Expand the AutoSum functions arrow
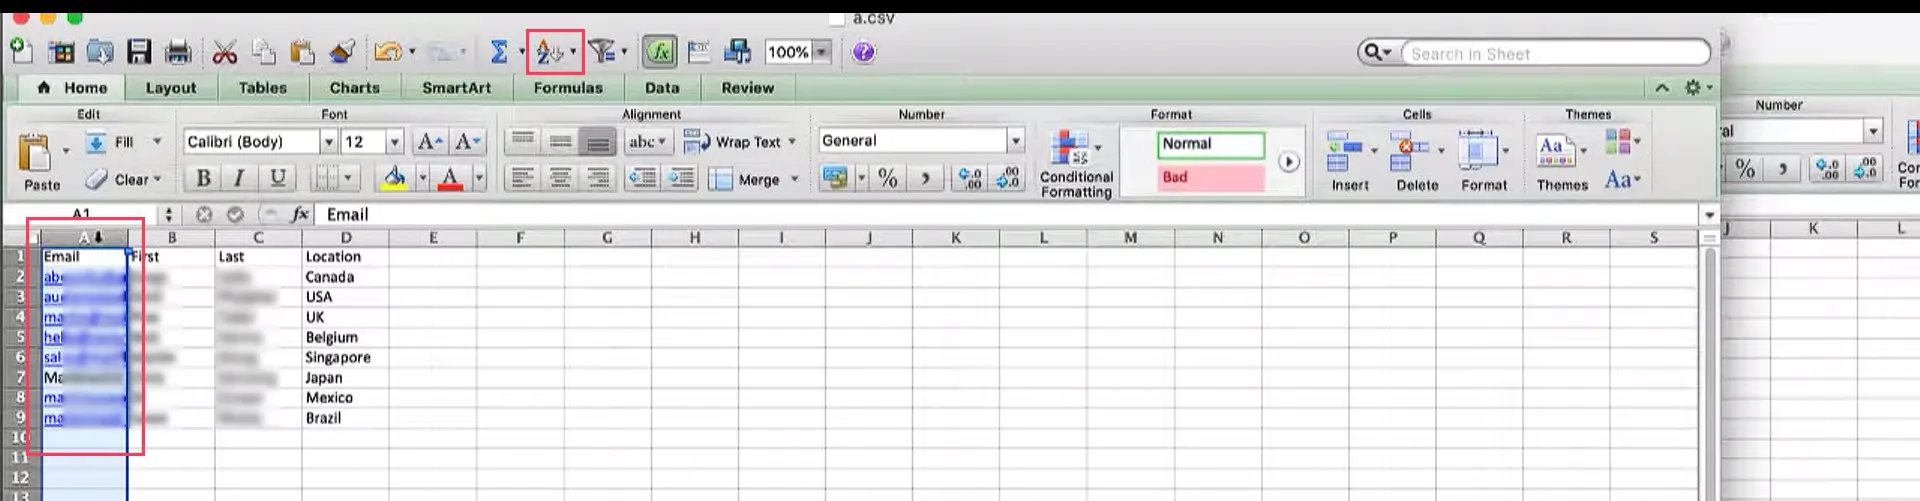Image resolution: width=1920 pixels, height=501 pixels. click(x=521, y=52)
